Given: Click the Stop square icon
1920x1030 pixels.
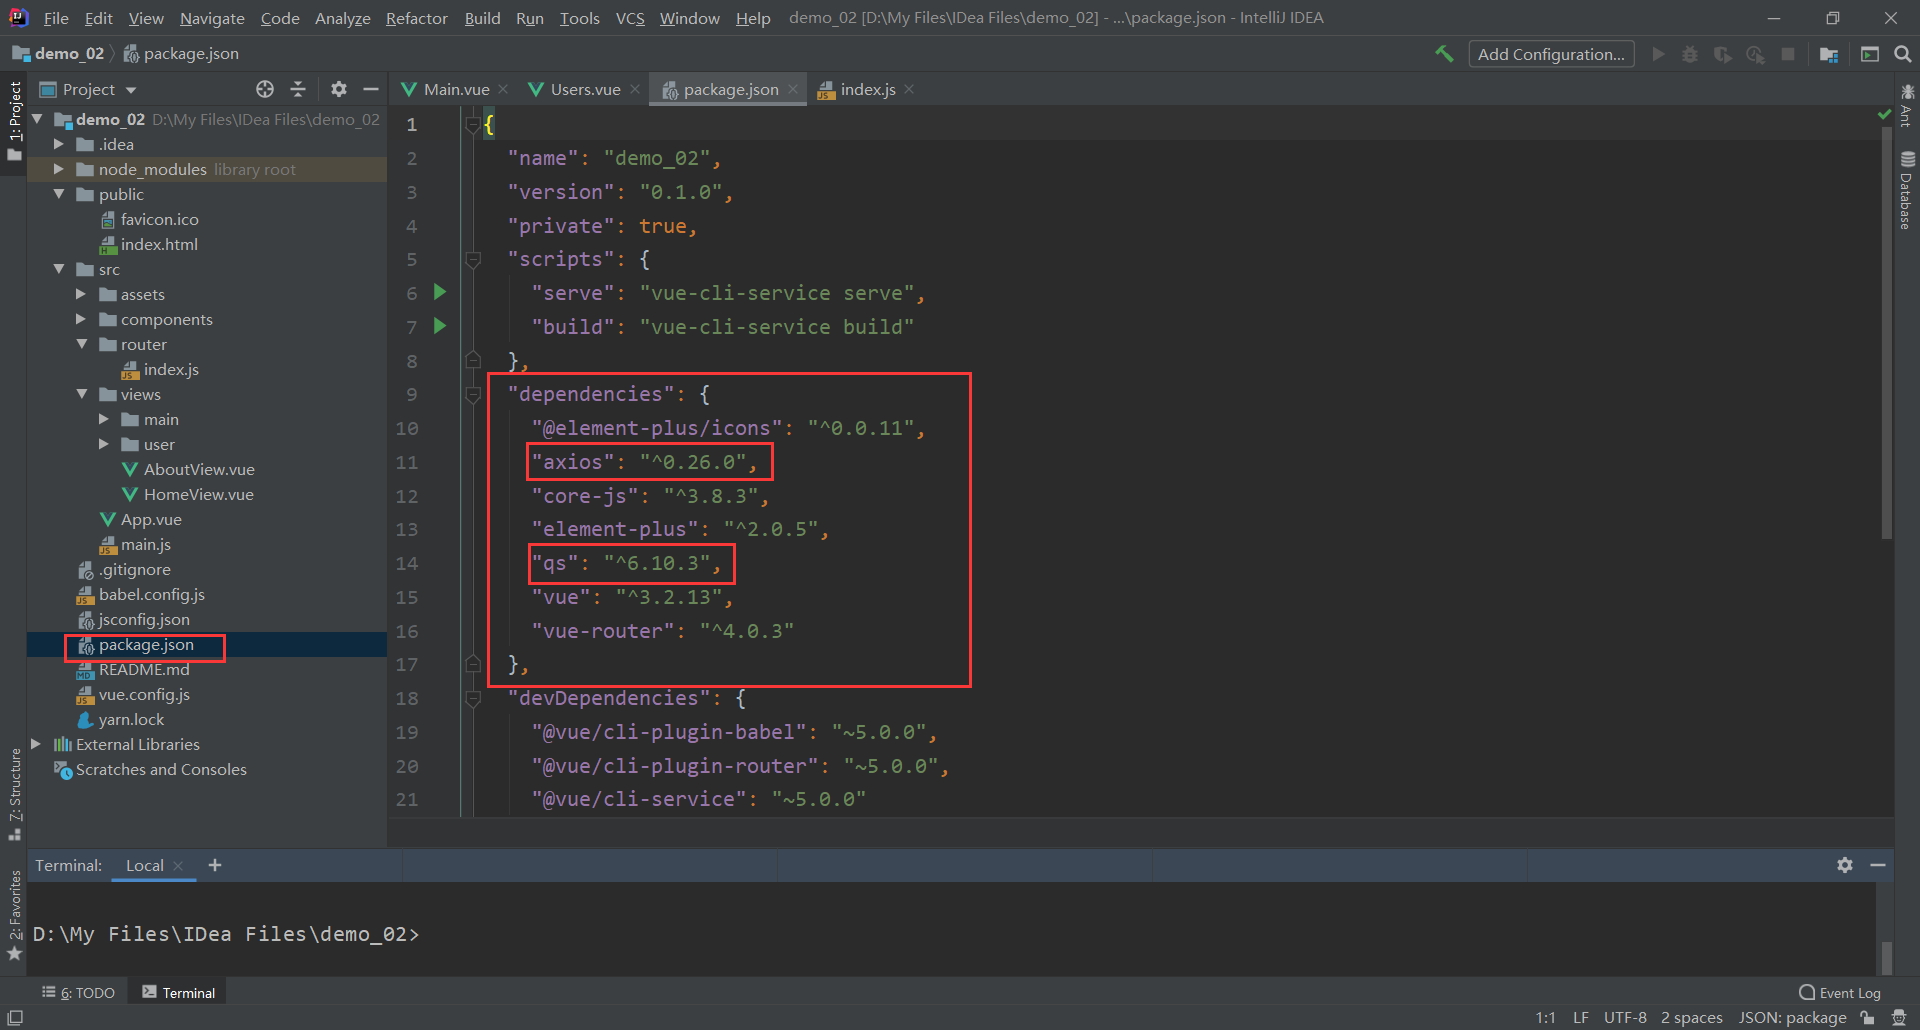Looking at the screenshot, I should tap(1788, 54).
